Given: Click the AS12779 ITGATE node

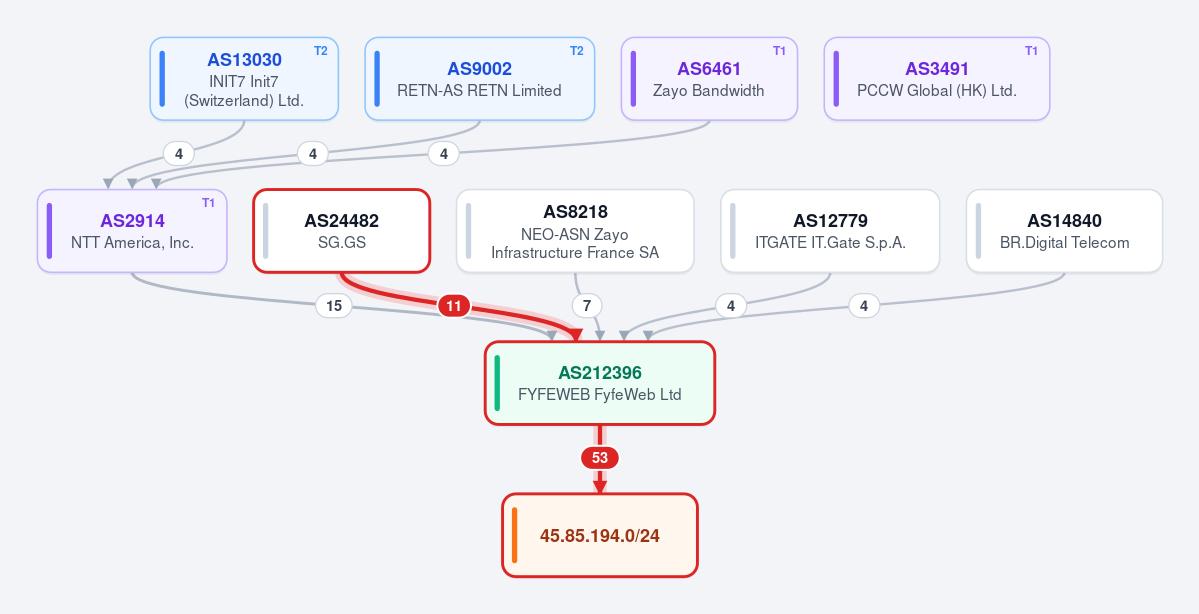Looking at the screenshot, I should click(830, 231).
